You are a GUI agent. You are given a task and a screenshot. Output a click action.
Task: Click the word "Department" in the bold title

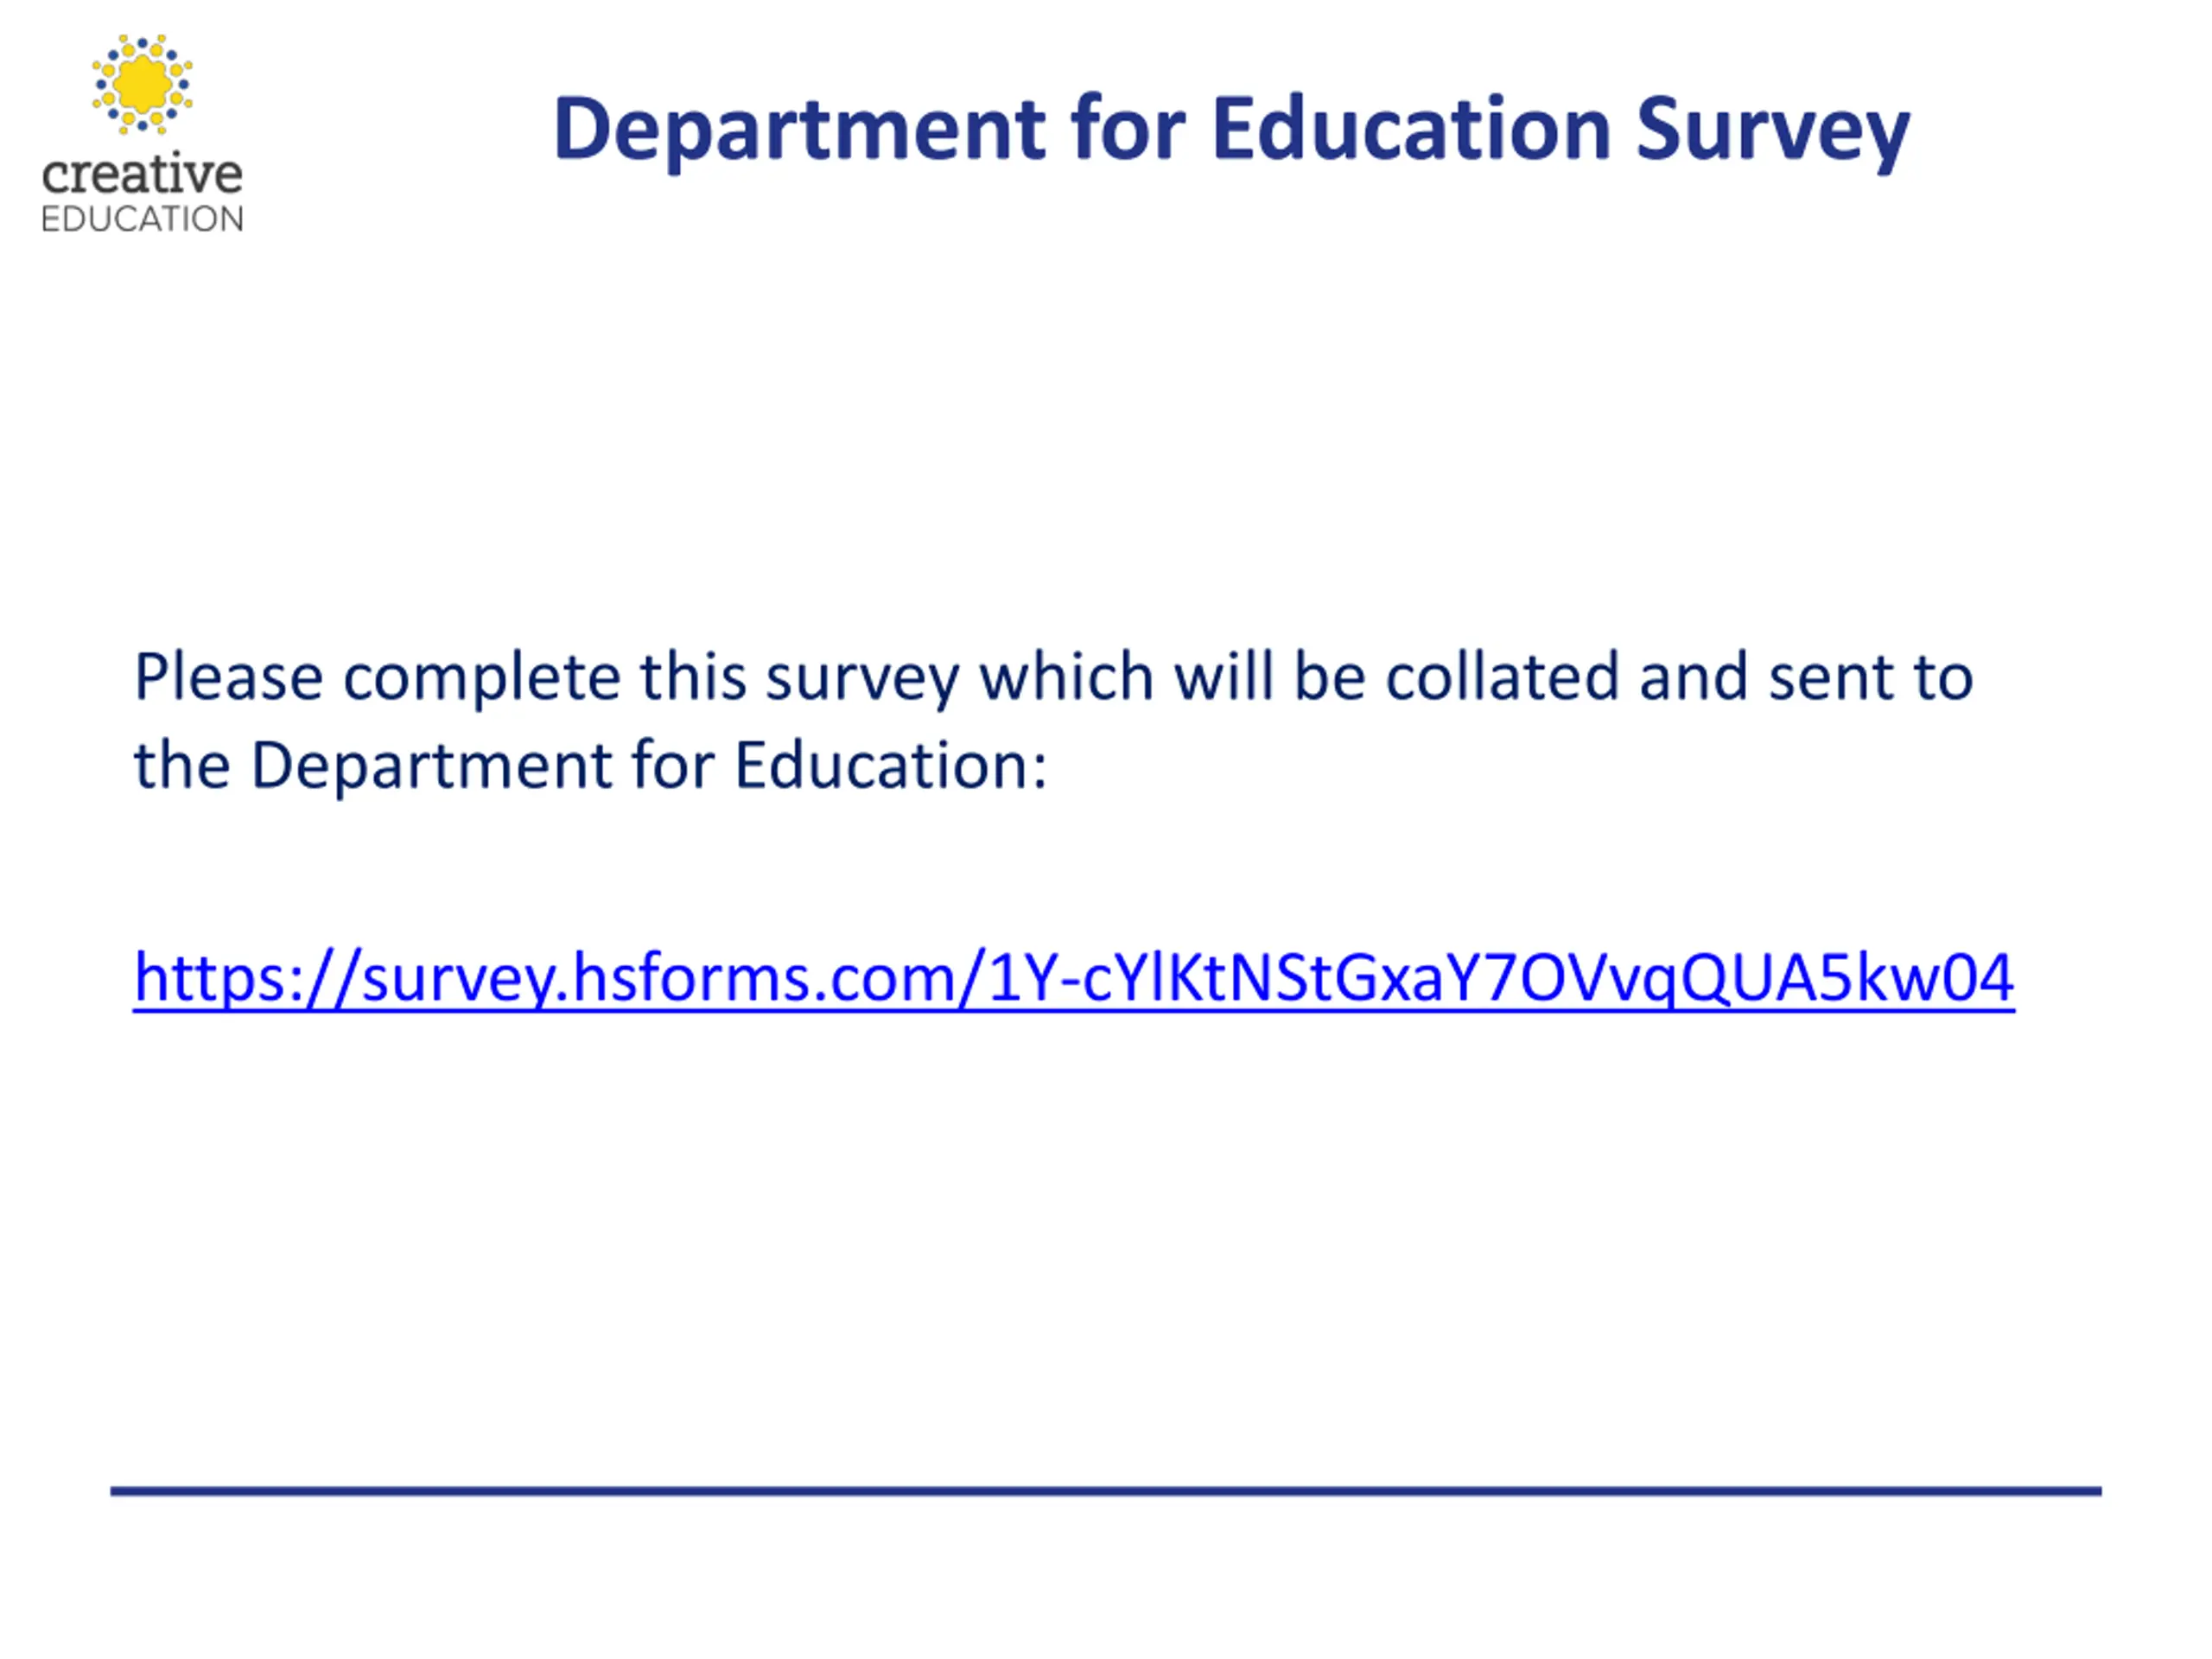(x=800, y=130)
